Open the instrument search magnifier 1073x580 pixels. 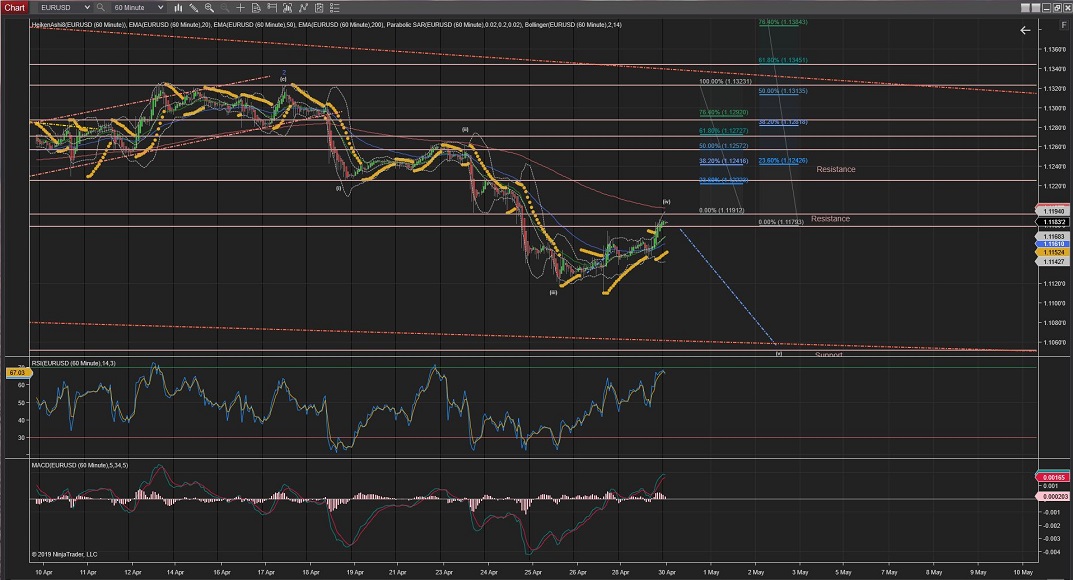click(x=101, y=7)
